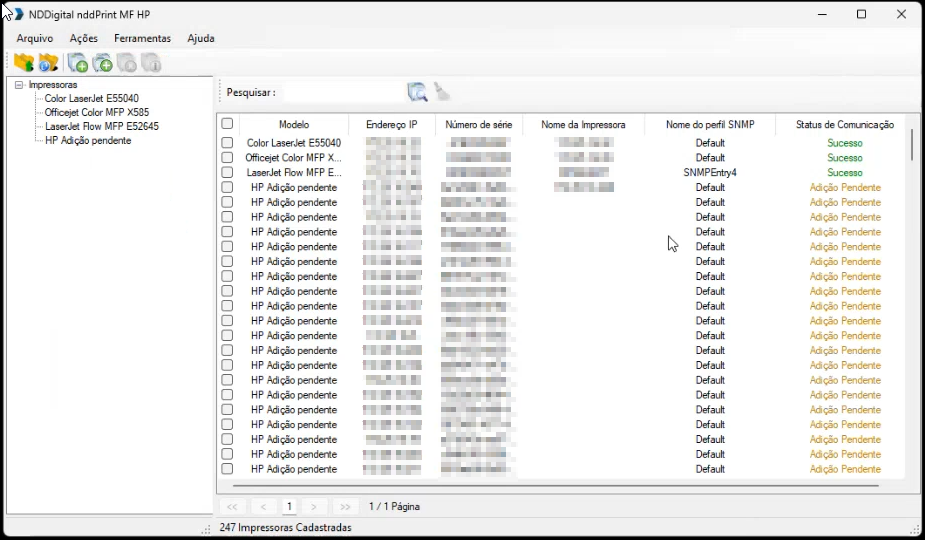This screenshot has width=925, height=540.
Task: Click the broom clear-search icon
Action: [441, 92]
